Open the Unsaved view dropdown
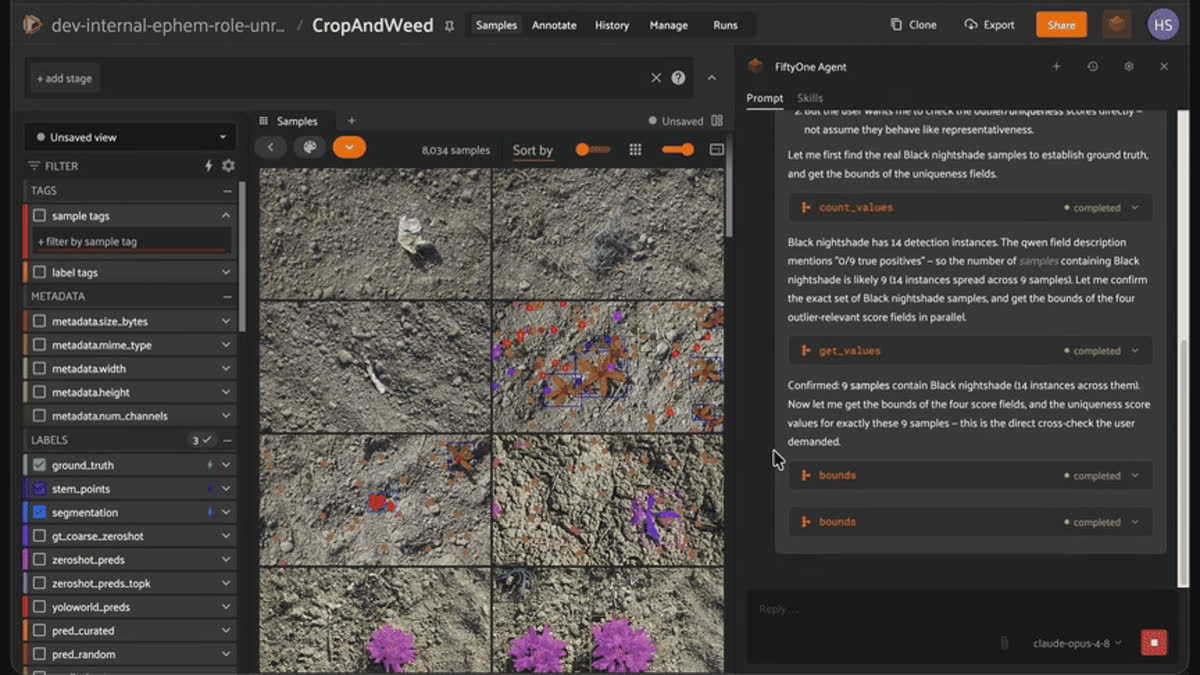This screenshot has height=675, width=1200. click(130, 137)
